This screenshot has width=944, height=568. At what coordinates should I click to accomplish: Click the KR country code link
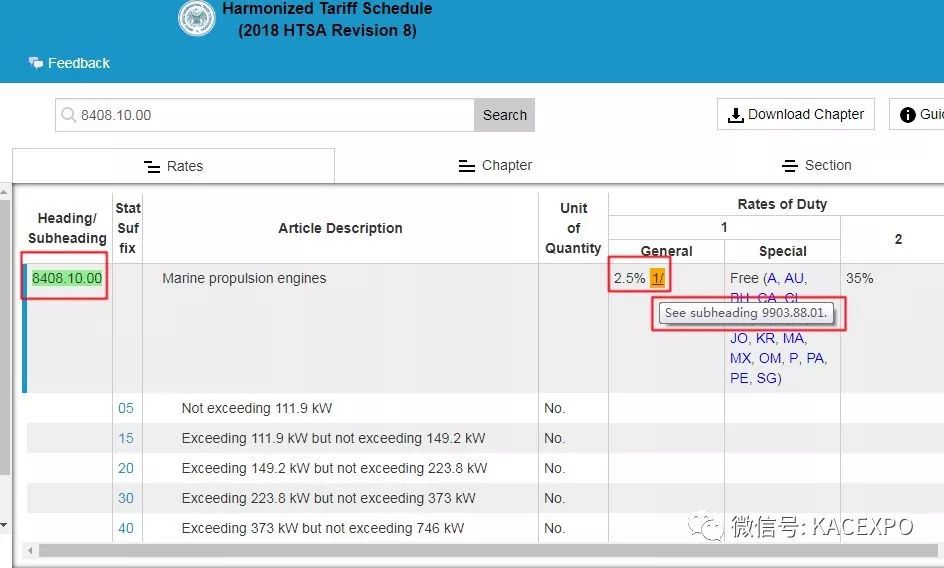(765, 339)
